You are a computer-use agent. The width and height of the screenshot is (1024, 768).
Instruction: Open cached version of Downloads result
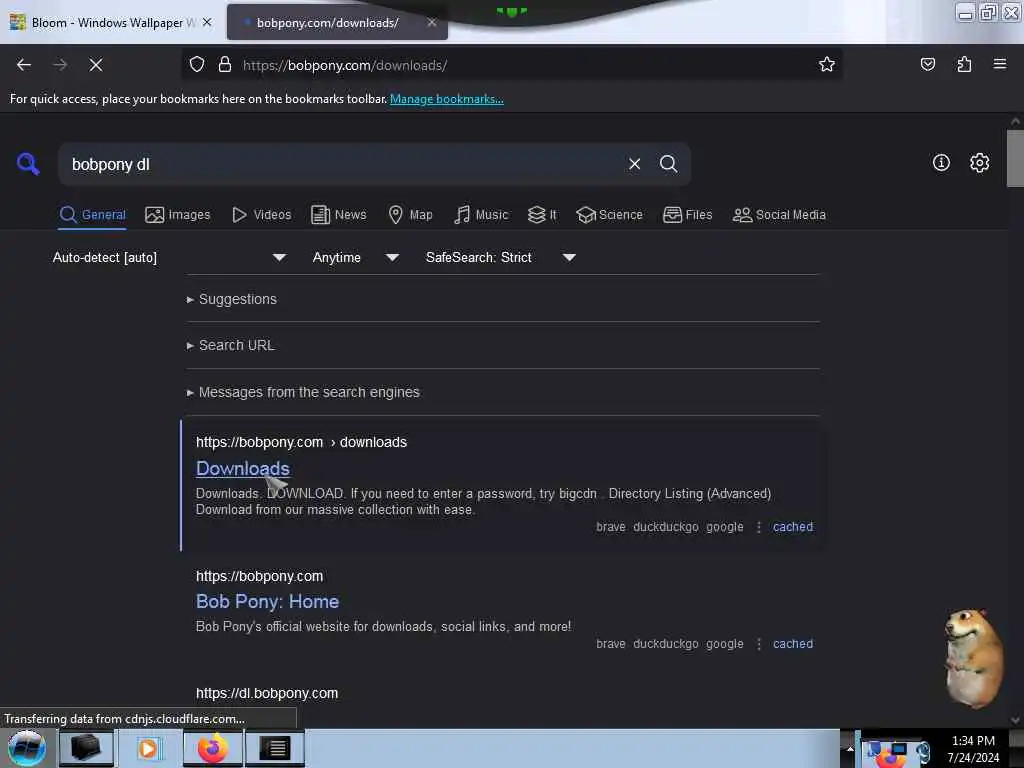pos(793,527)
